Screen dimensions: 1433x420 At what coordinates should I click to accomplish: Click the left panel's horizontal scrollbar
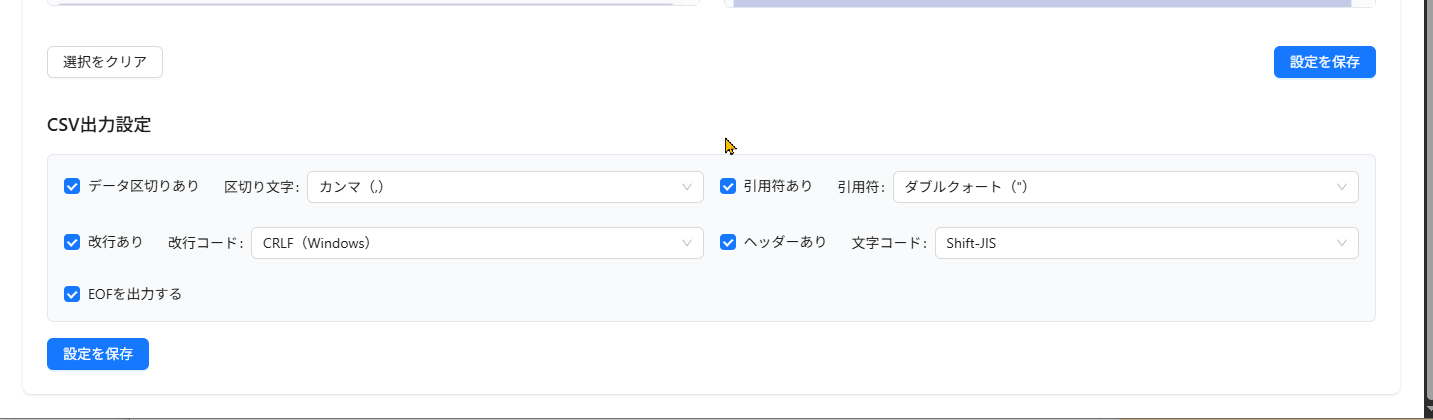pos(366,4)
